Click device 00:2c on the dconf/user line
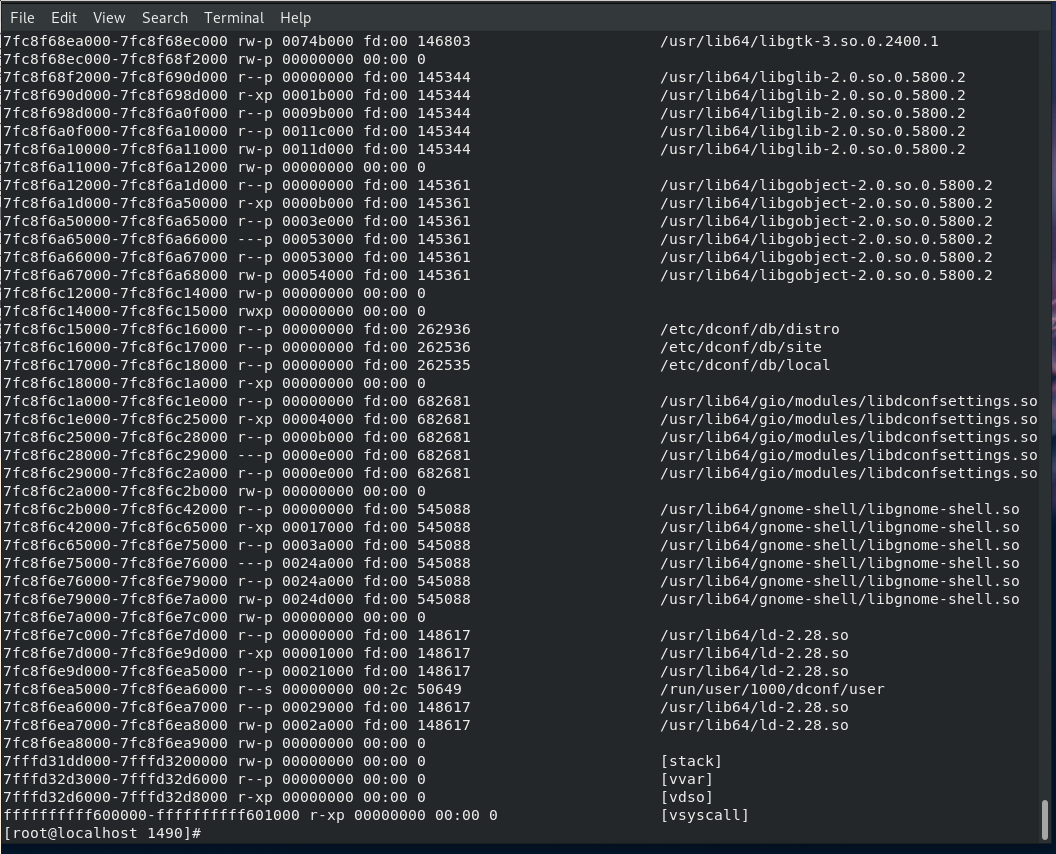This screenshot has height=854, width=1056. (x=385, y=689)
